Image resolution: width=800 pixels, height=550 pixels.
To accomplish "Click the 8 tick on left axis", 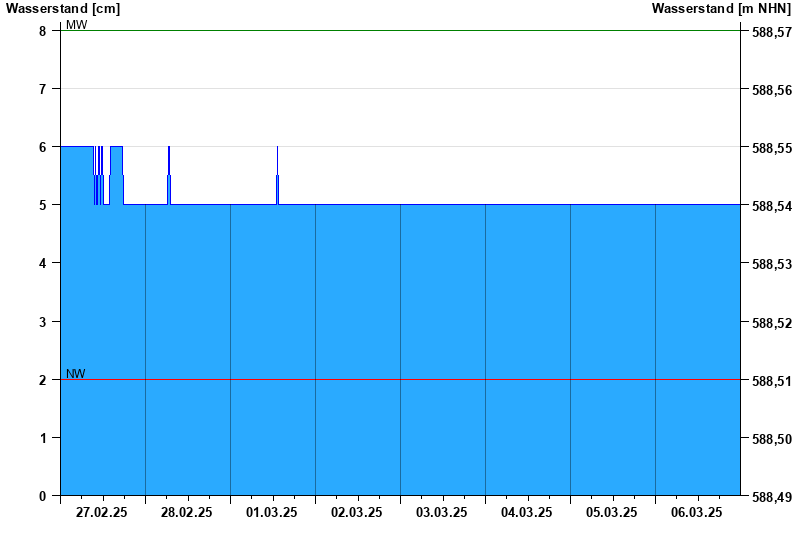I will click(43, 31).
